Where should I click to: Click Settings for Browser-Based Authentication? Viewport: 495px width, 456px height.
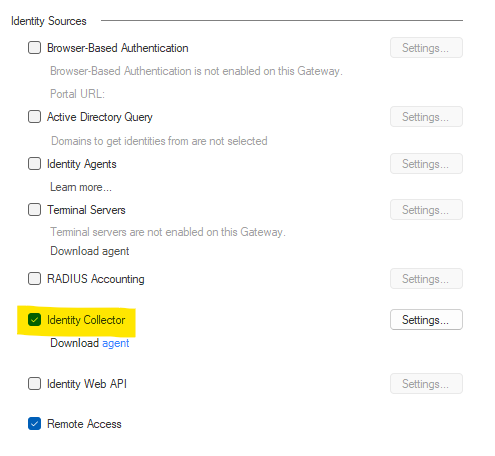[426, 48]
